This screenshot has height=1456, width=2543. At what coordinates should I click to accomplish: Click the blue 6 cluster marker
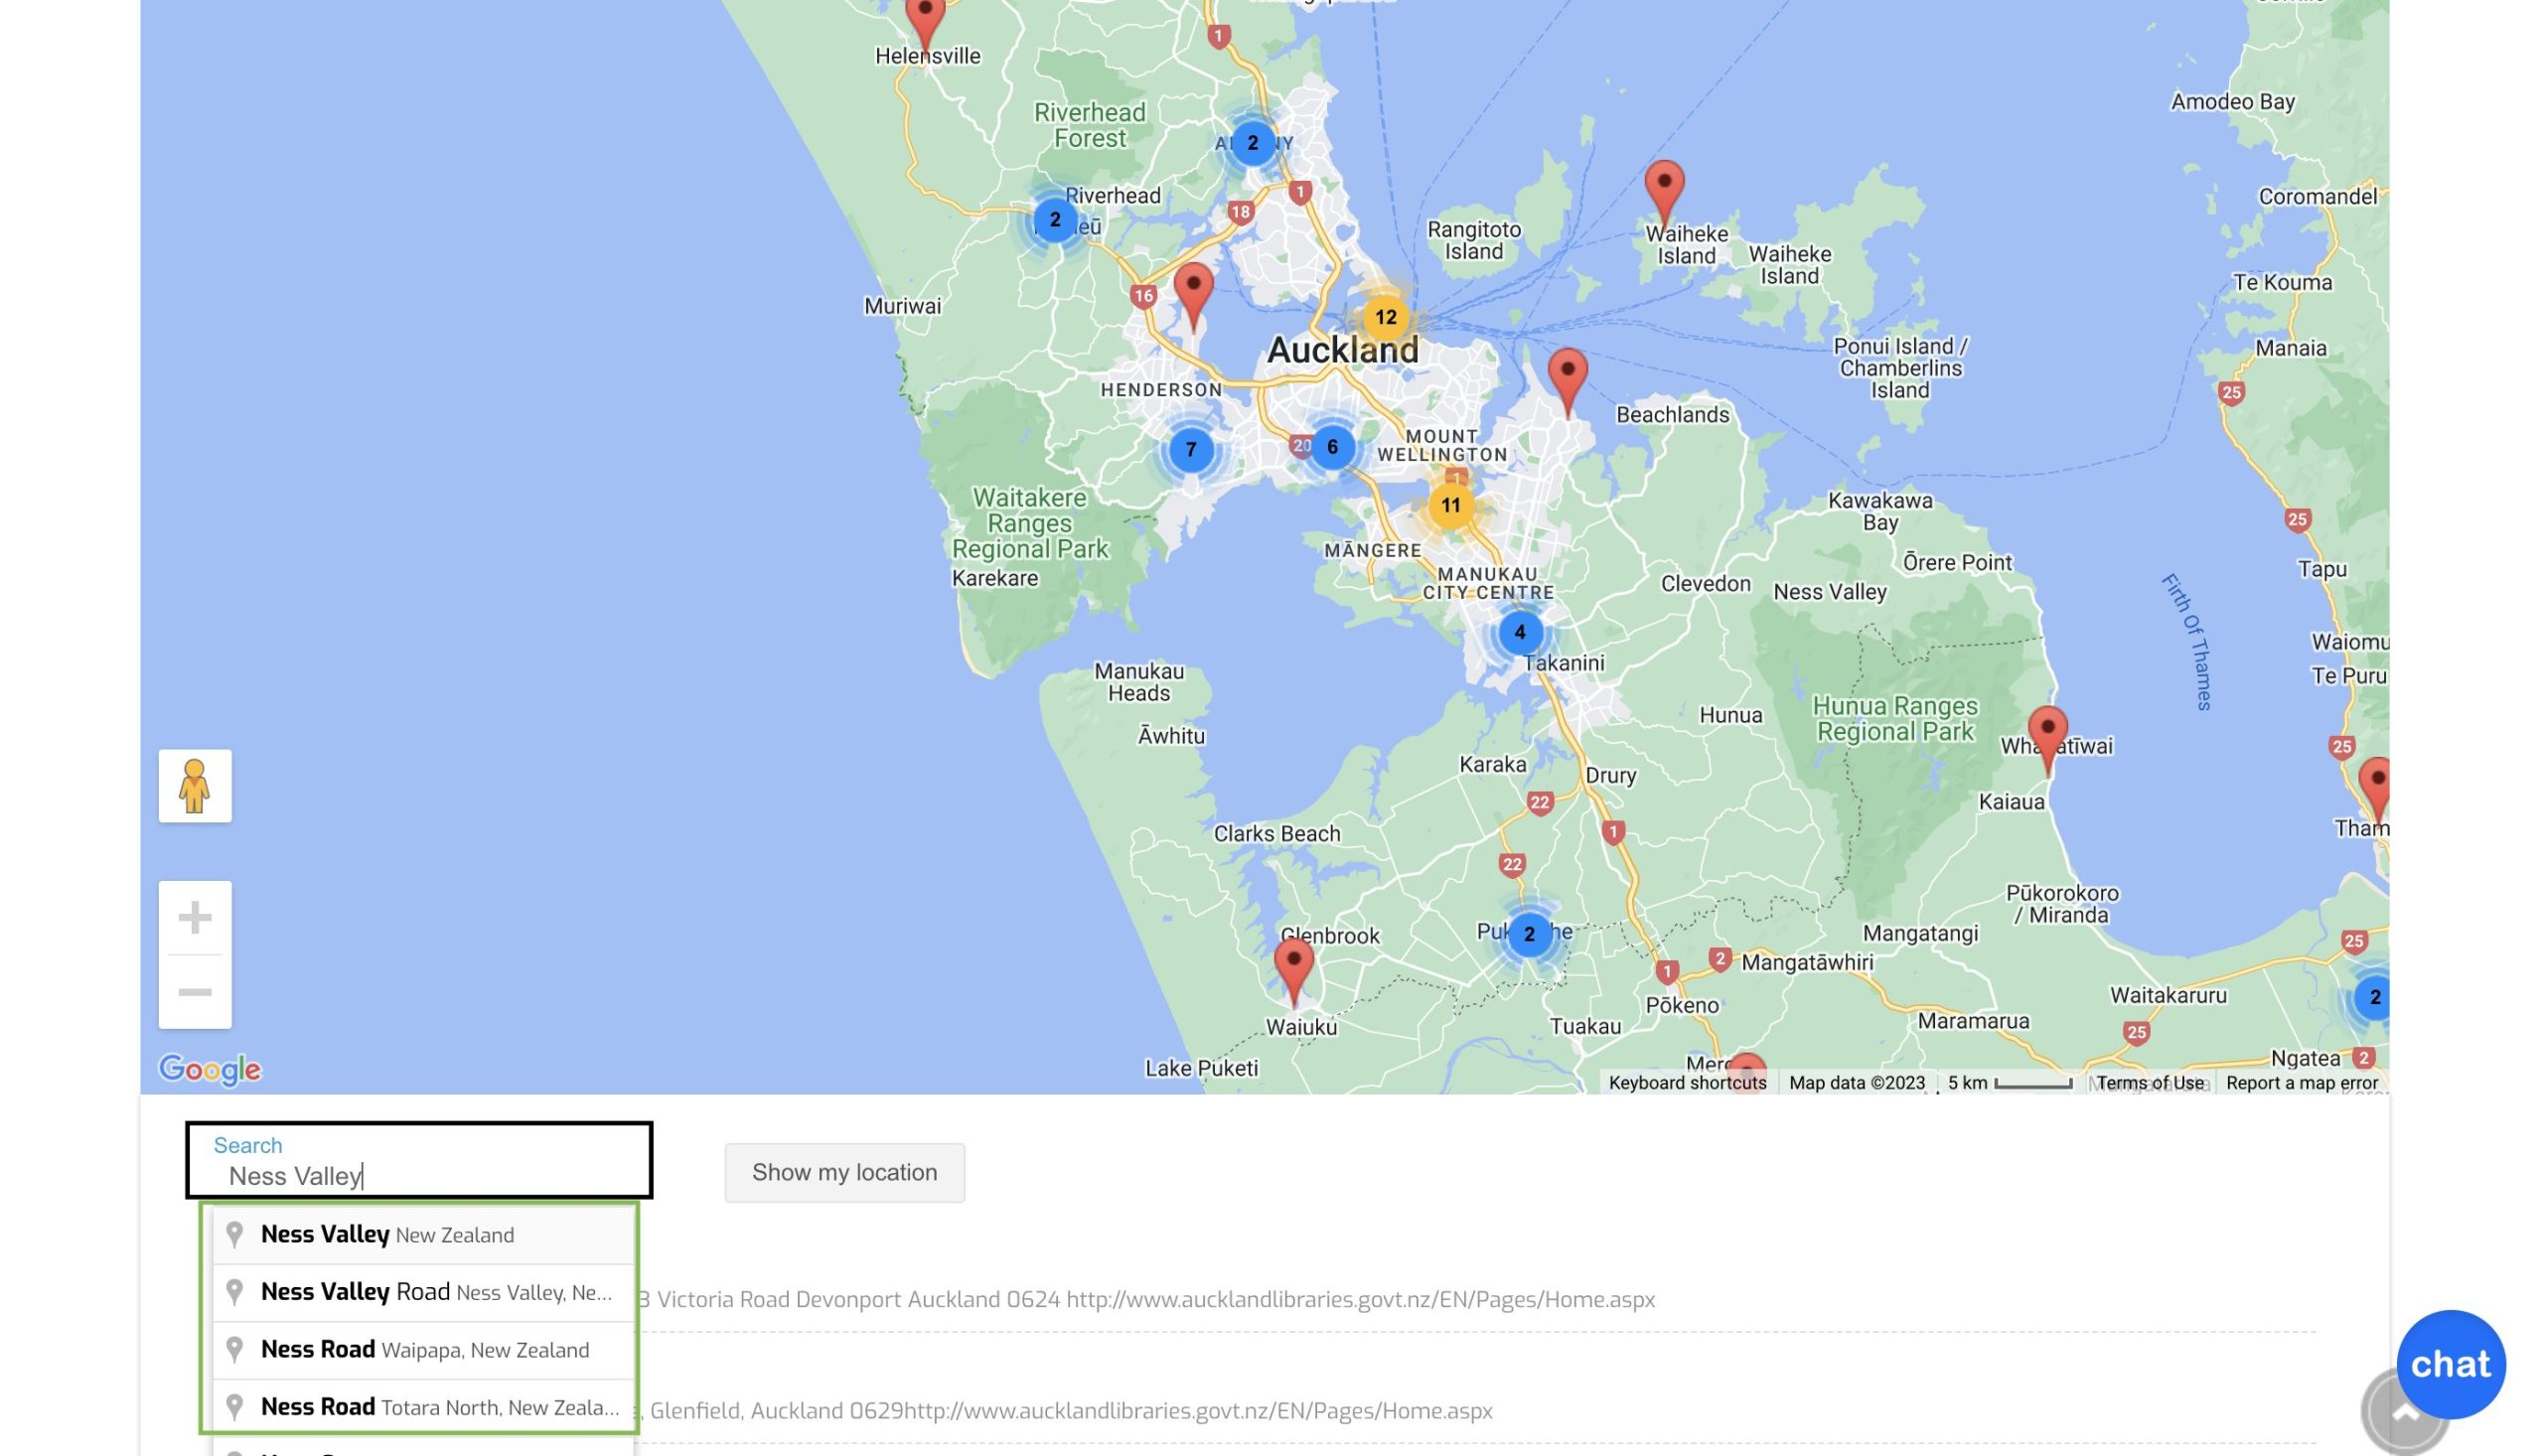(x=1332, y=447)
